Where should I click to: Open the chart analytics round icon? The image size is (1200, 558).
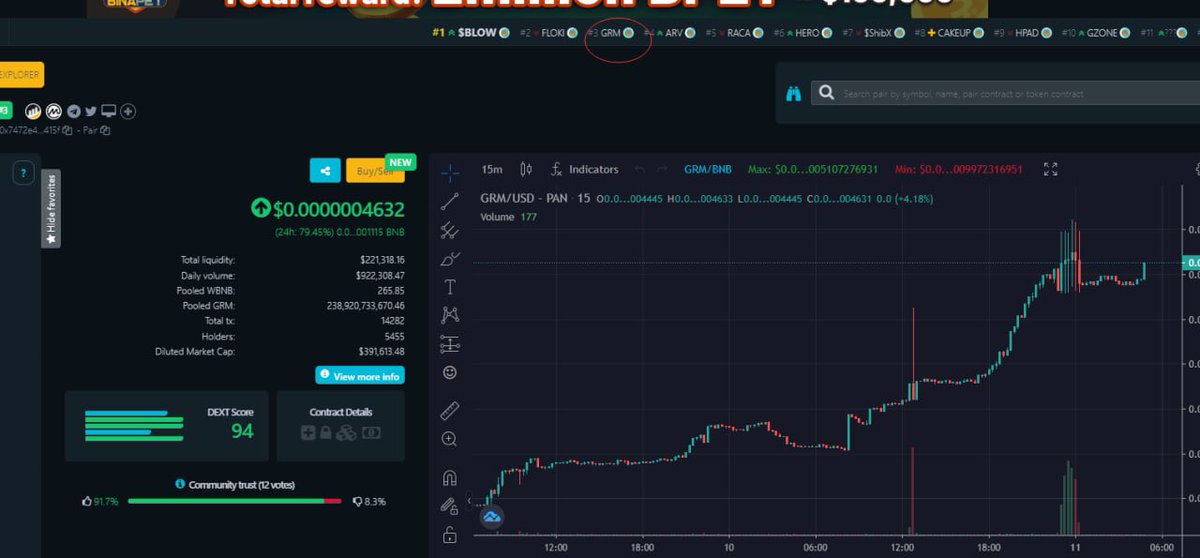[33, 111]
